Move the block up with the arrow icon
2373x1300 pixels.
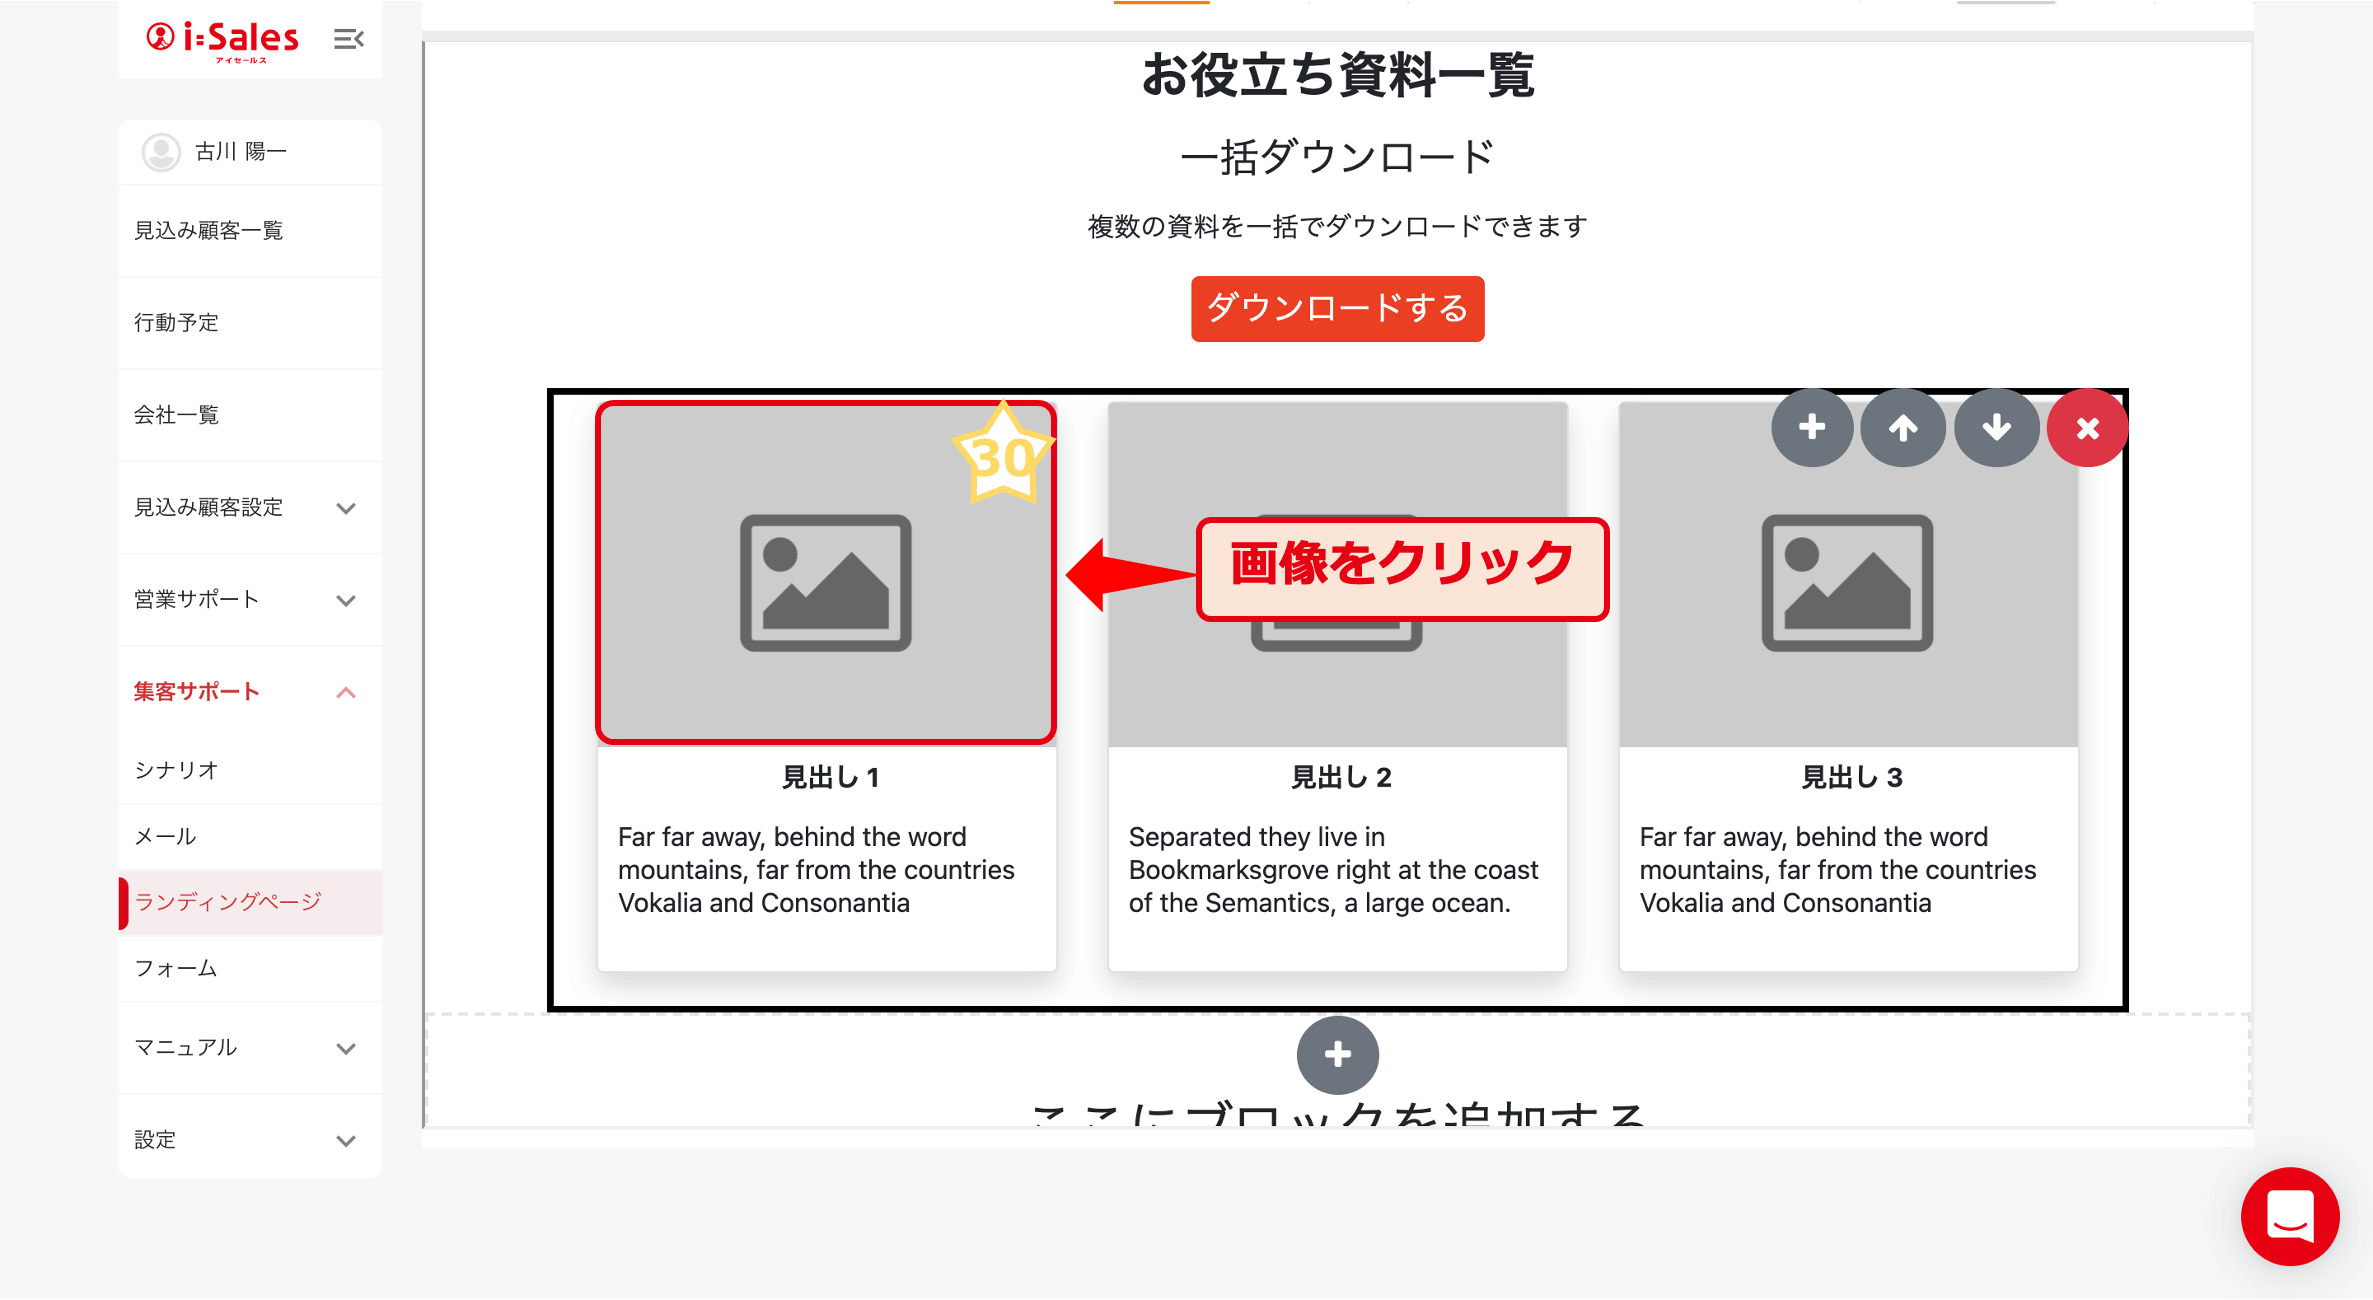tap(1903, 428)
